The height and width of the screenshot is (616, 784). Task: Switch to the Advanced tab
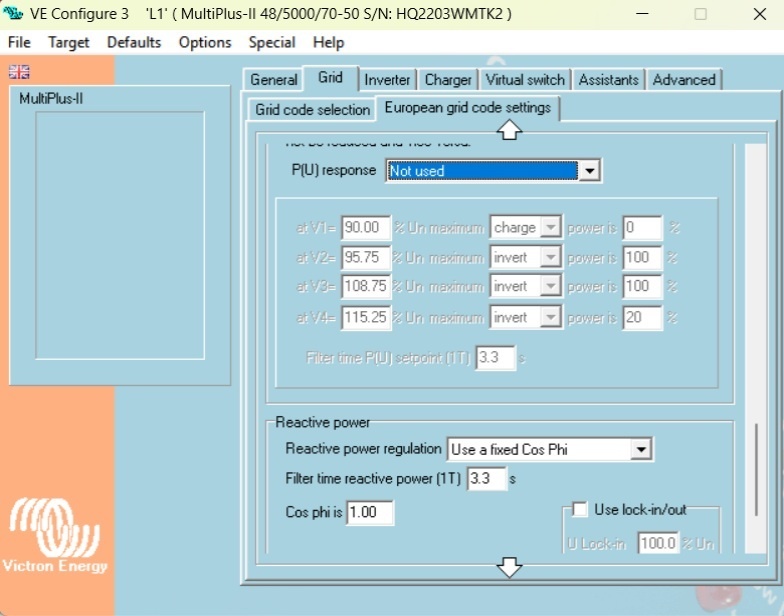point(684,80)
